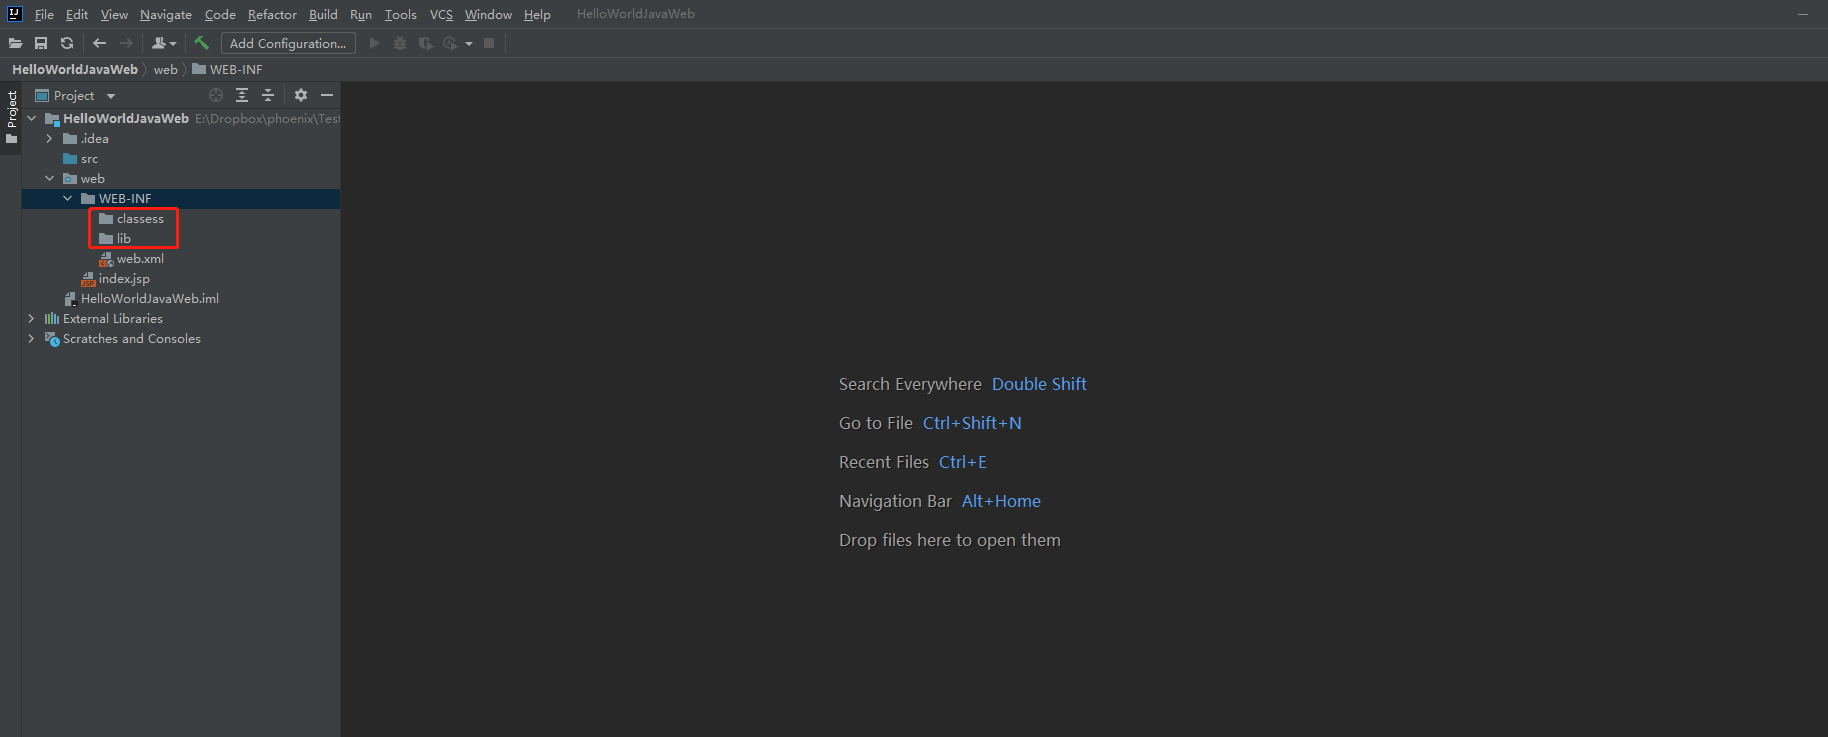Click the Double Shift shortcut text
This screenshot has height=737, width=1828.
1039,384
